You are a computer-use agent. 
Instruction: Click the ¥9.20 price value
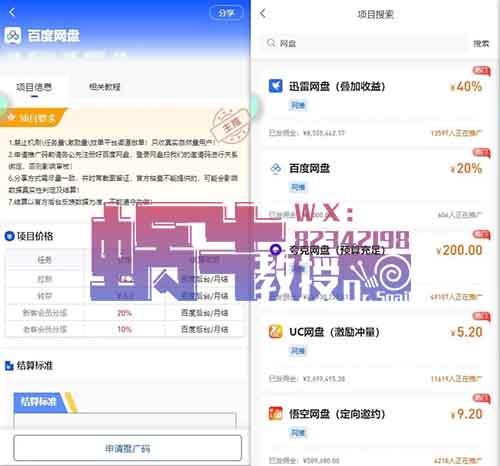[x=466, y=414]
